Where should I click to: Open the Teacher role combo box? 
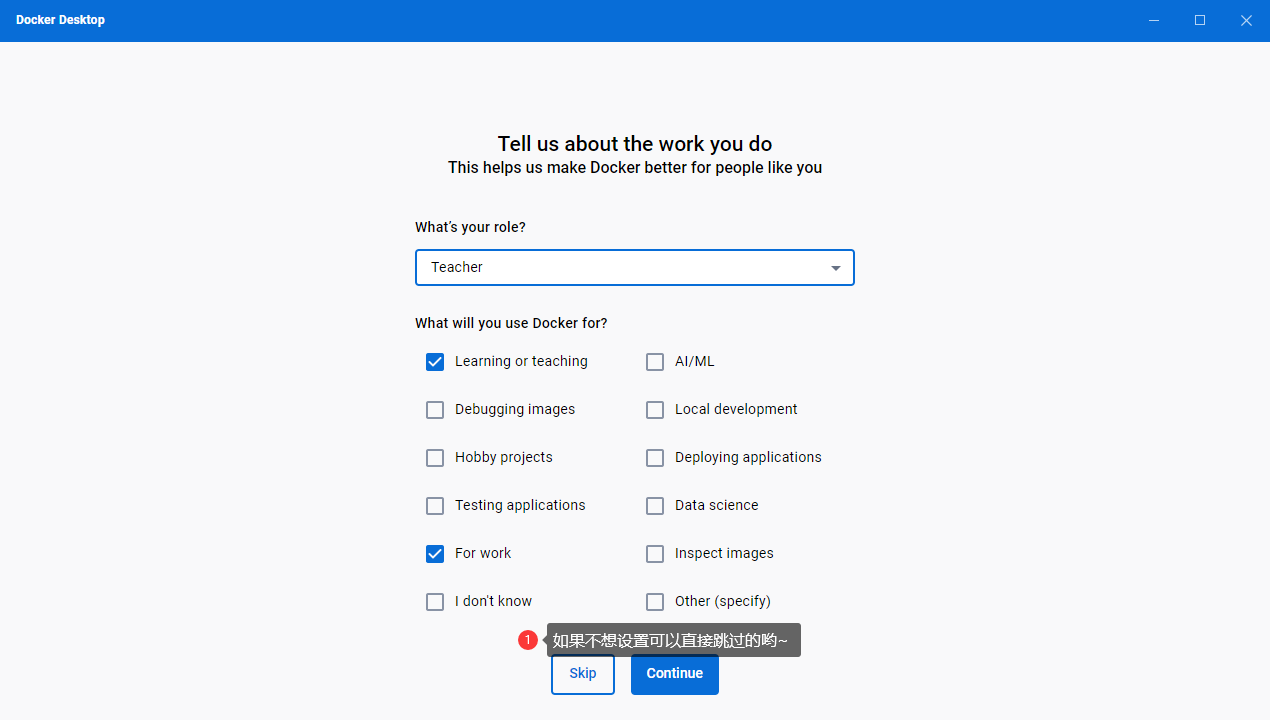pos(620,268)
